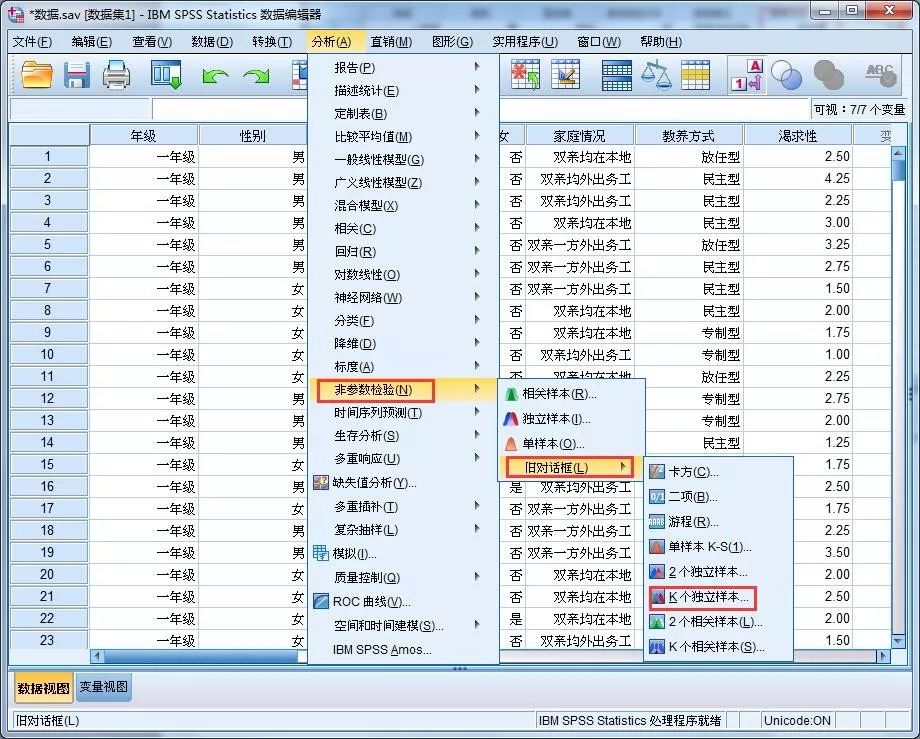The width and height of the screenshot is (920, 739).
Task: Expand the 降维(D) submenu
Action: (403, 344)
